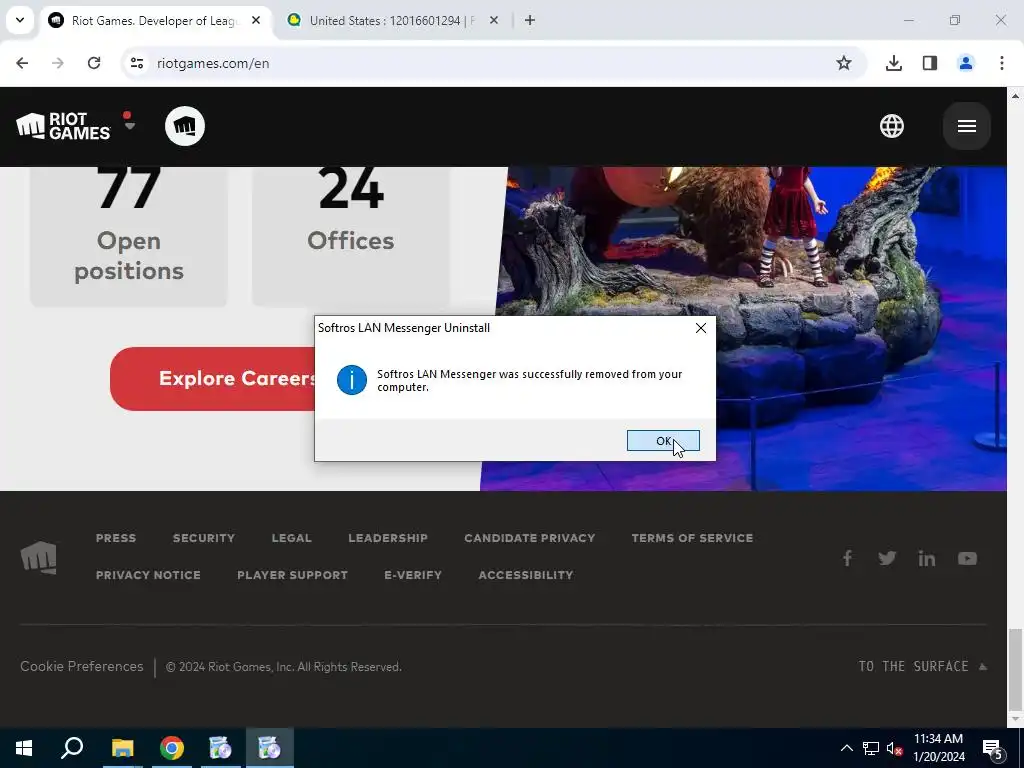Viewport: 1024px width, 768px height.
Task: Open the globe language selector
Action: [891, 126]
